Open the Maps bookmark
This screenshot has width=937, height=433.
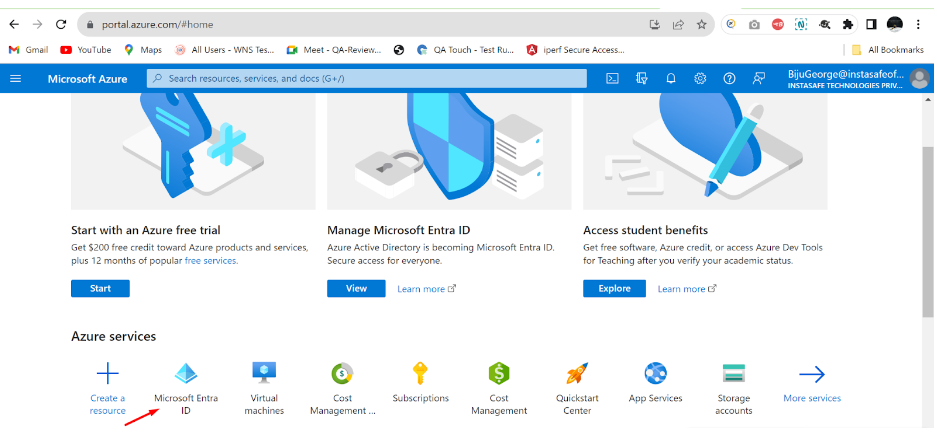(x=143, y=50)
